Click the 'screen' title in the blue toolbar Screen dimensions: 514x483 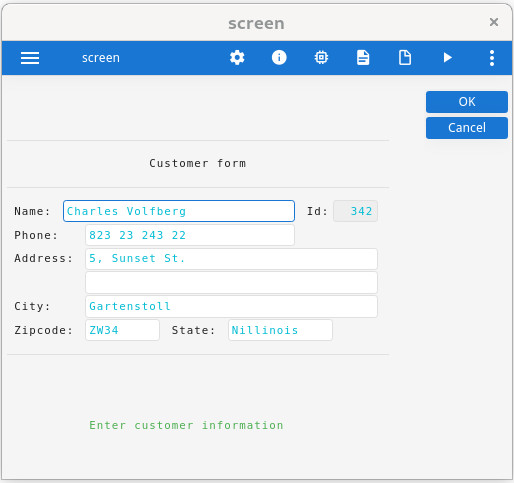[x=101, y=58]
